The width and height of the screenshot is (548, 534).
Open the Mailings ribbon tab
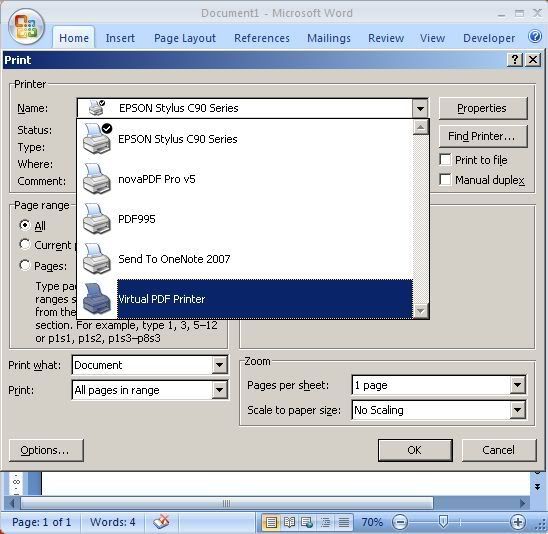tap(329, 38)
